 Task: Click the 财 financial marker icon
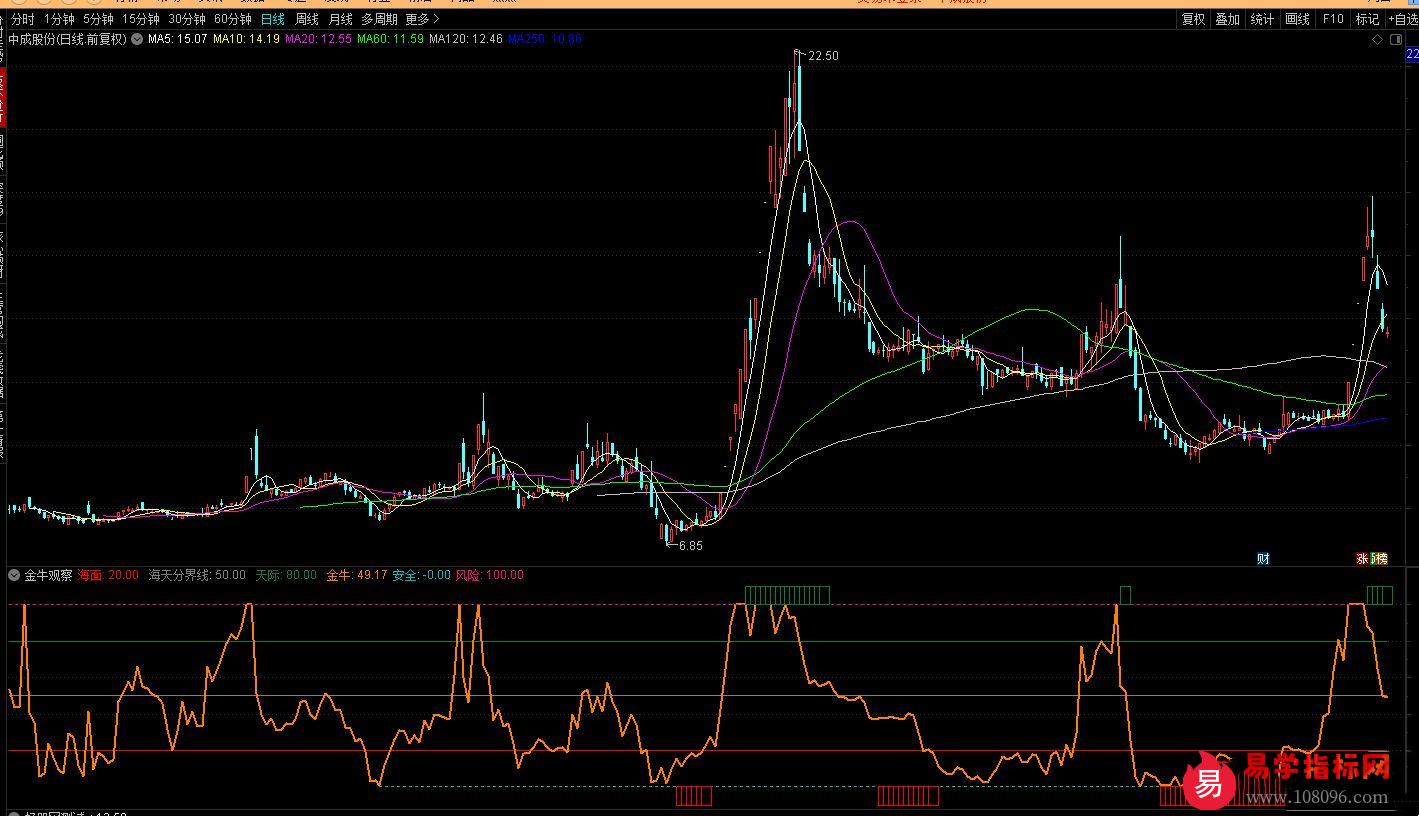tap(1263, 559)
